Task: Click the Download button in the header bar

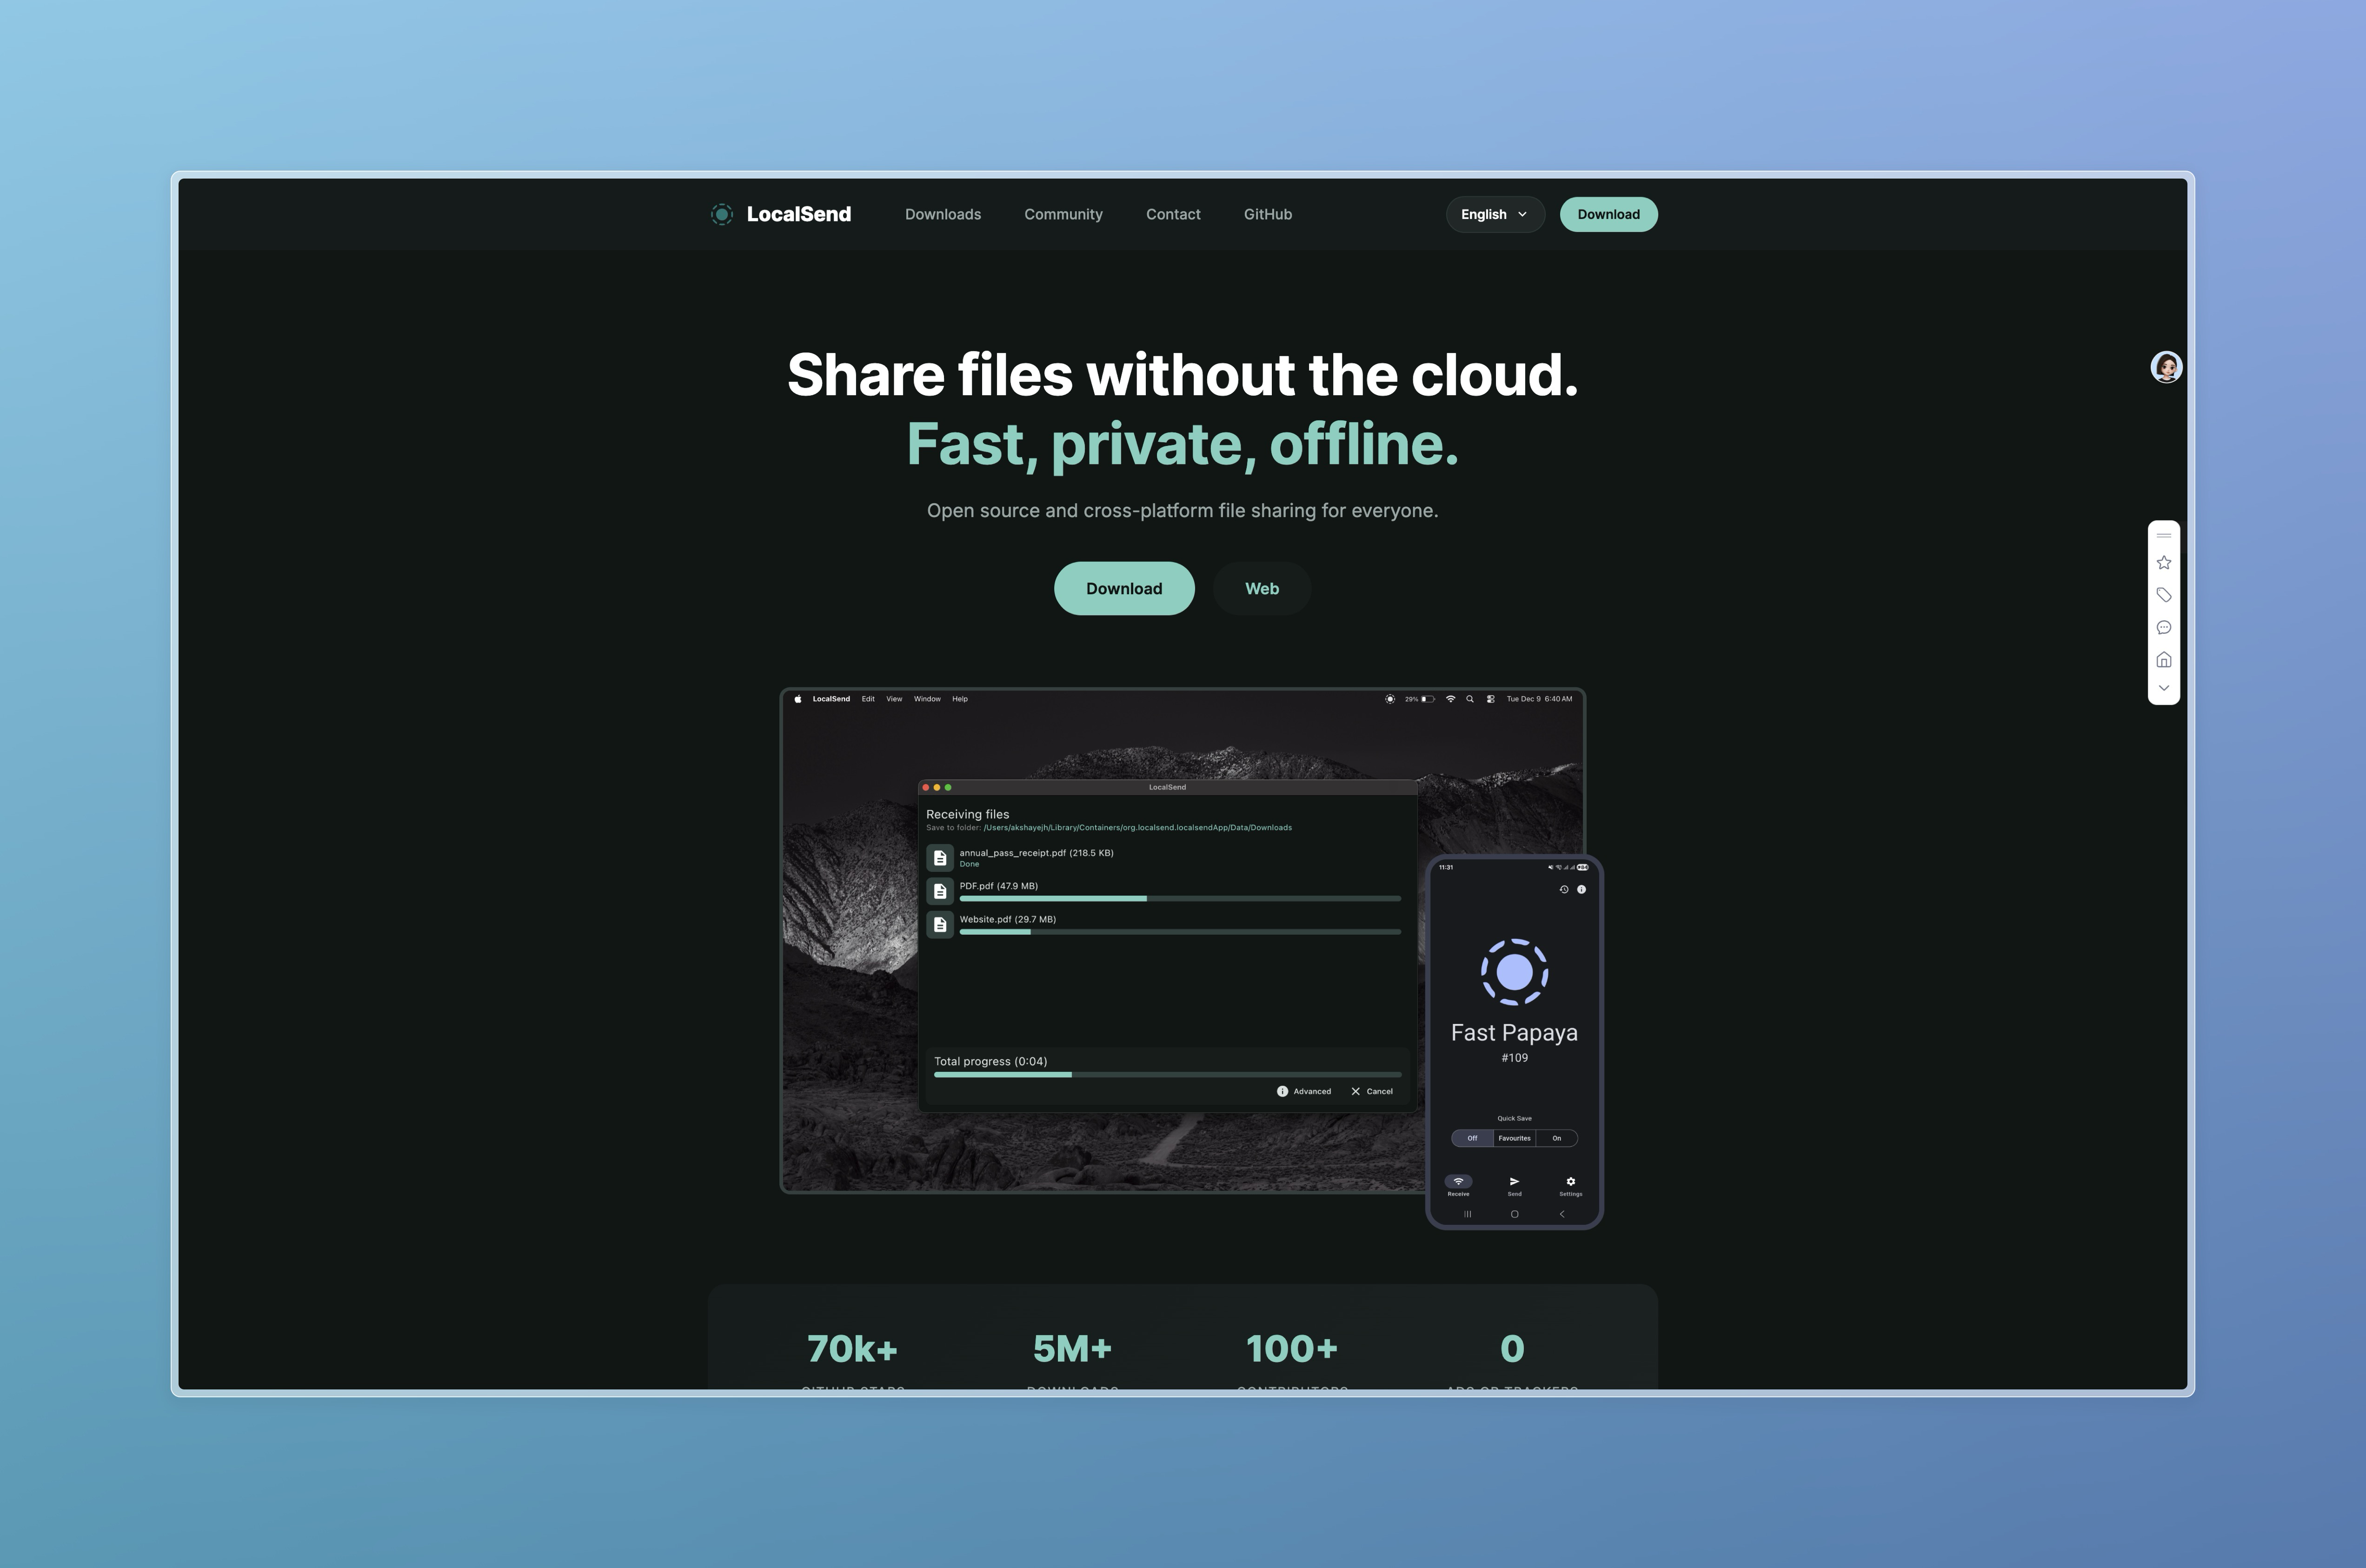Action: [1608, 214]
